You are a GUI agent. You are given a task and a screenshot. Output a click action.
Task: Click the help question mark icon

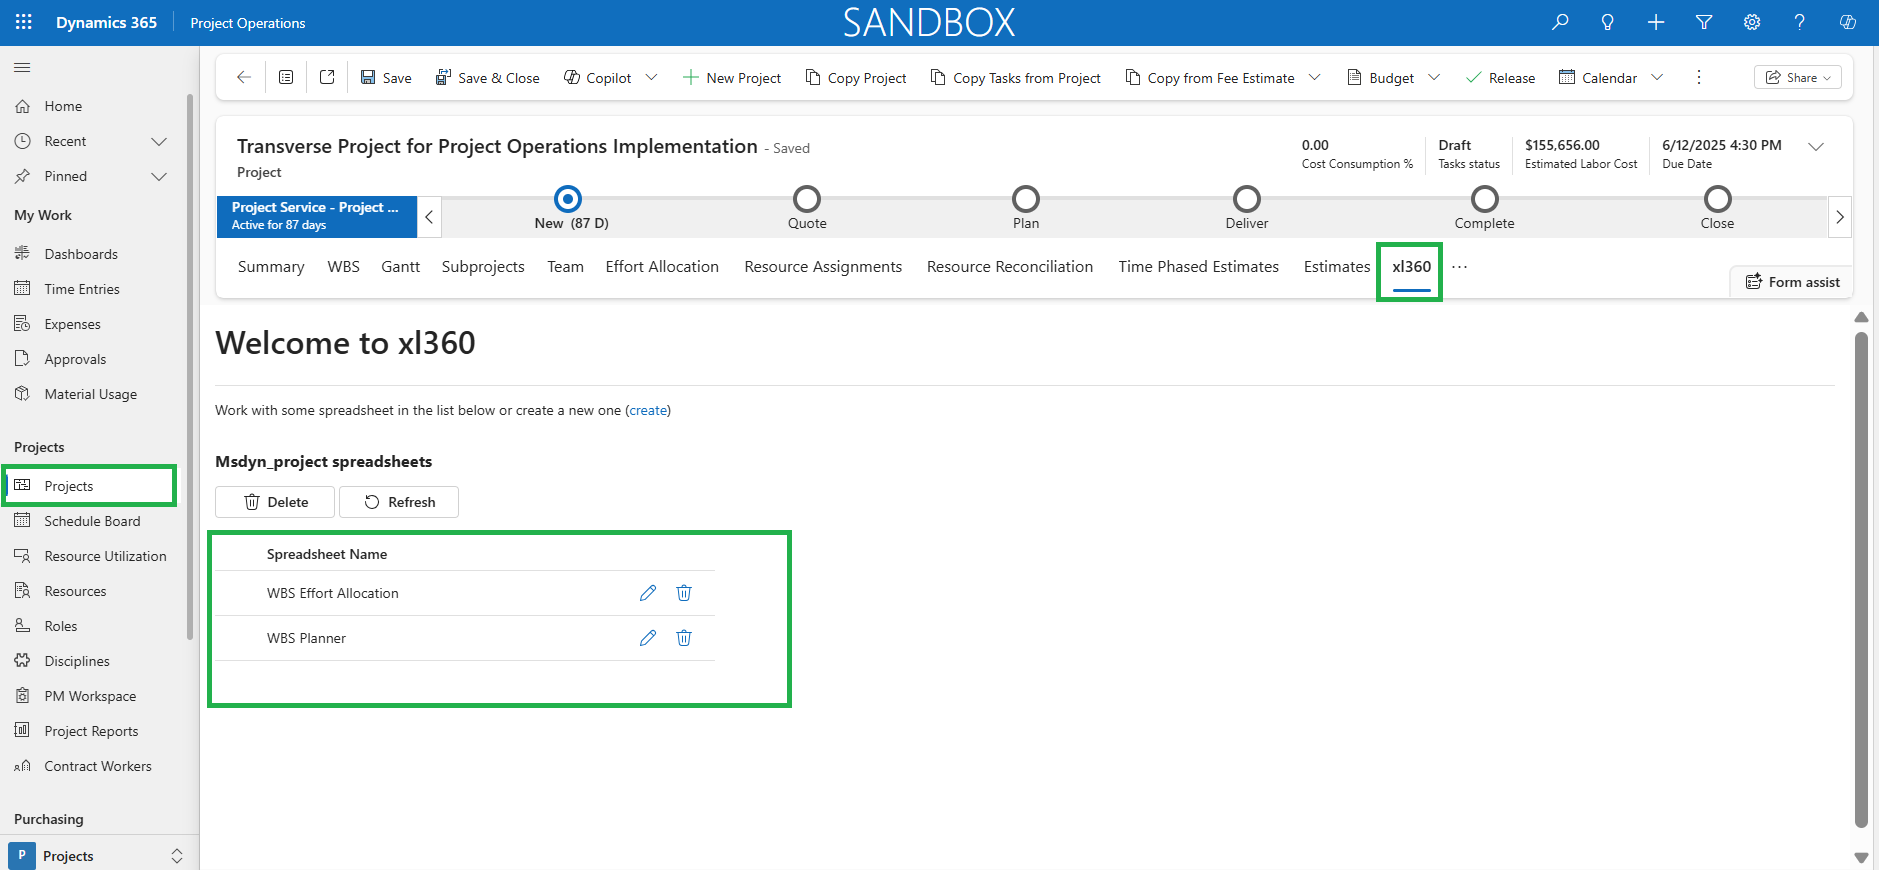coord(1800,22)
